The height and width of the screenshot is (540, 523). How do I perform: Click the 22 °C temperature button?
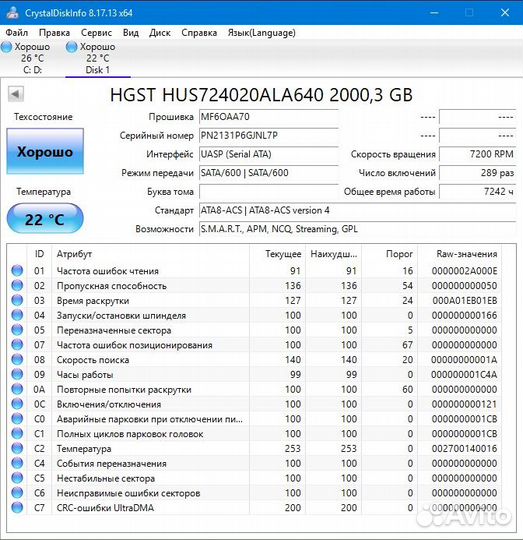[45, 219]
